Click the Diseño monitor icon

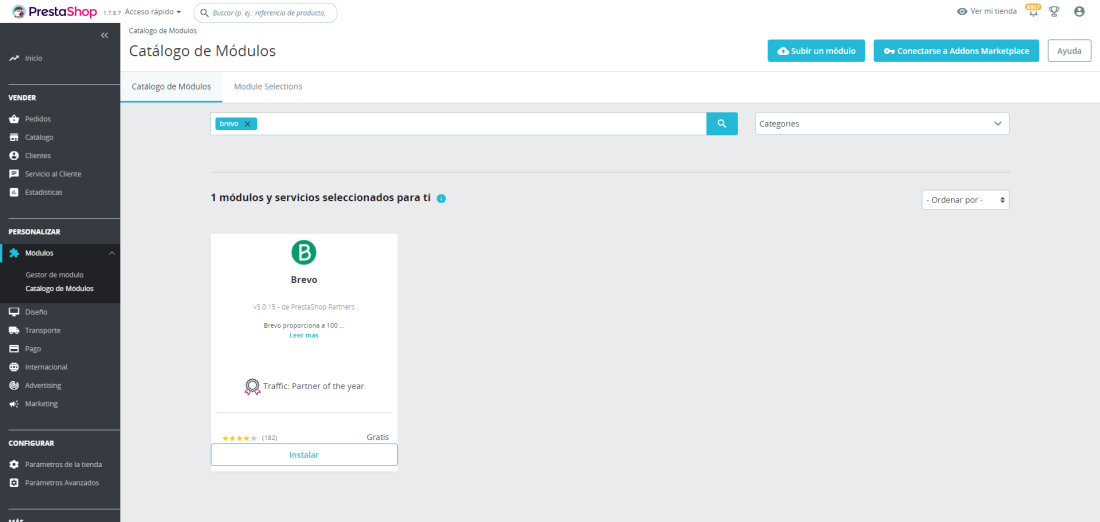tap(14, 312)
